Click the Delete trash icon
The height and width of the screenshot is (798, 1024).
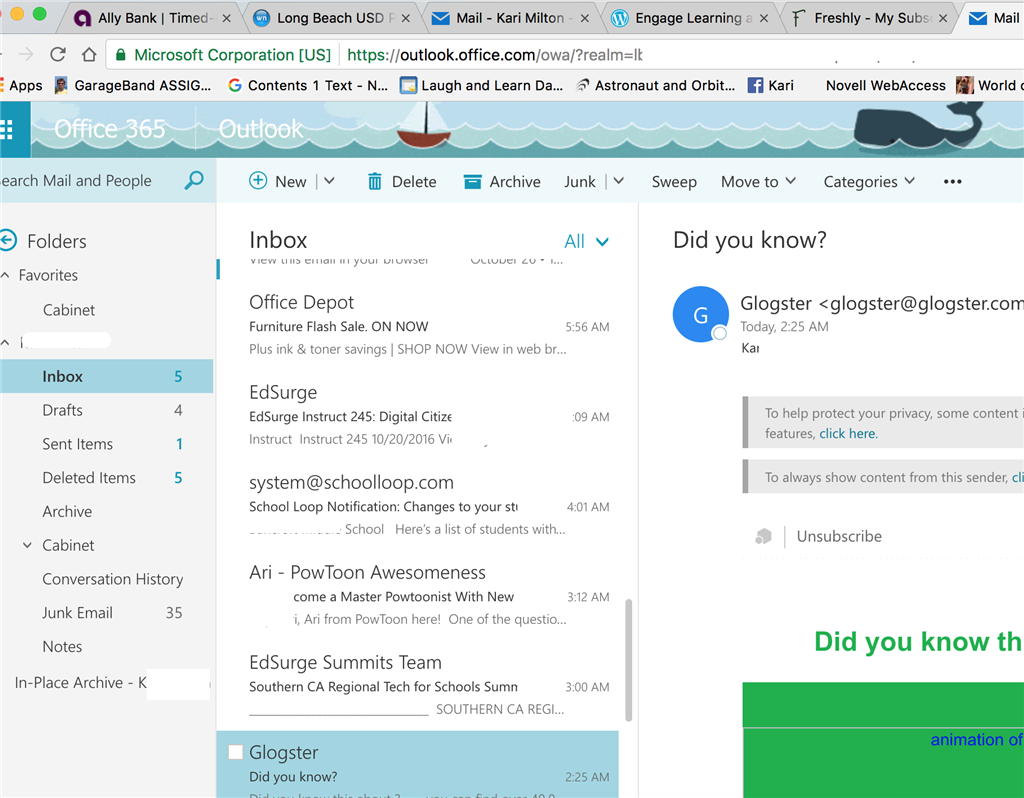[x=374, y=181]
